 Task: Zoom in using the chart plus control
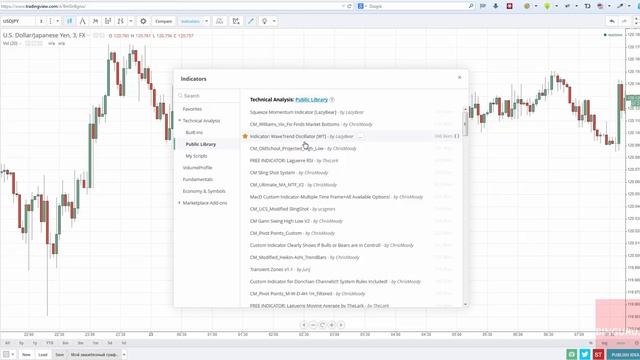[x=331, y=325]
